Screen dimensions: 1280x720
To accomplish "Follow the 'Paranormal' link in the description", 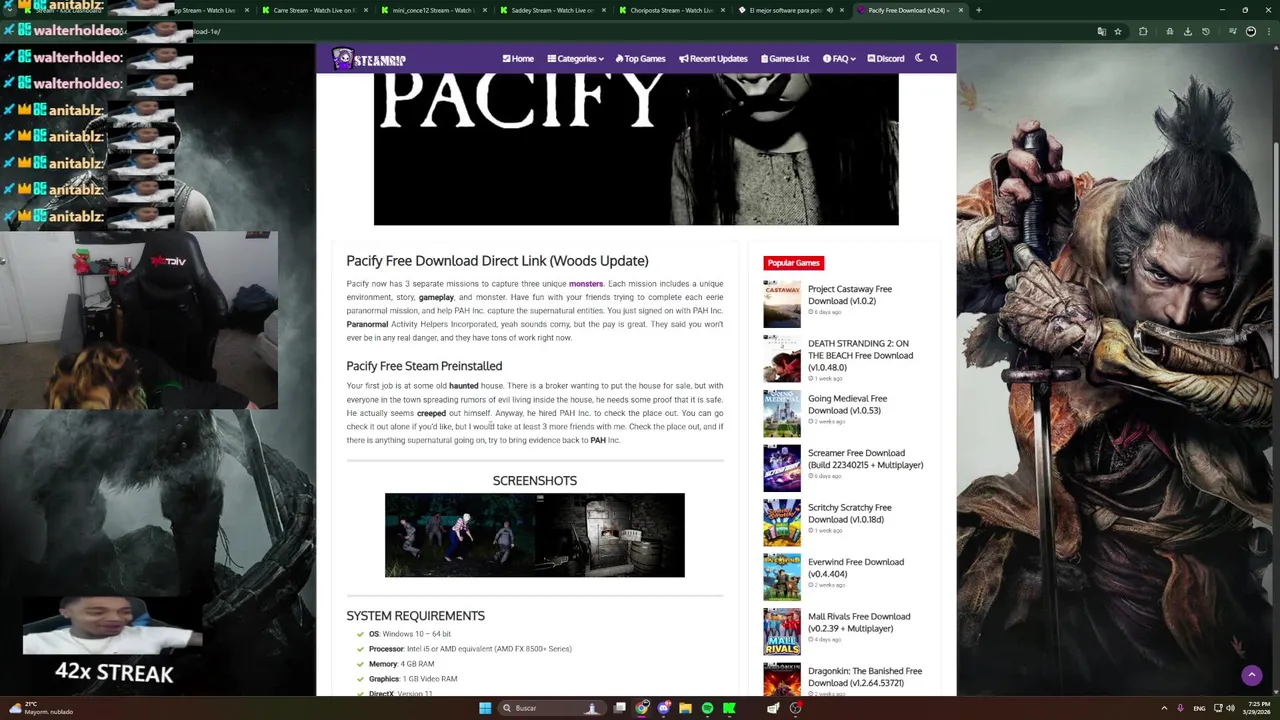I will click(367, 324).
